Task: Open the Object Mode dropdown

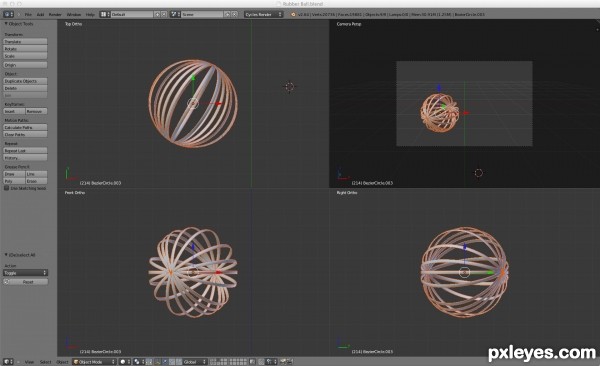Action: pos(95,362)
